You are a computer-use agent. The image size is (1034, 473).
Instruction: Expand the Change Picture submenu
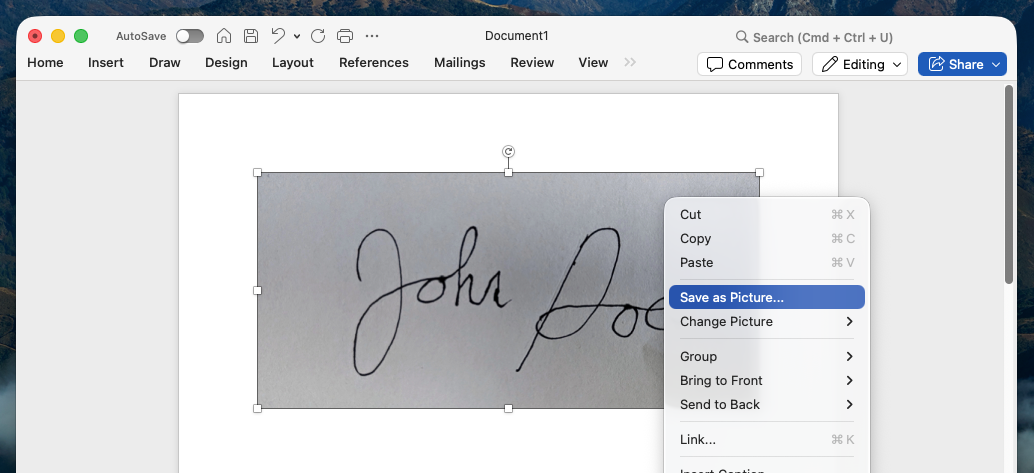[767, 321]
